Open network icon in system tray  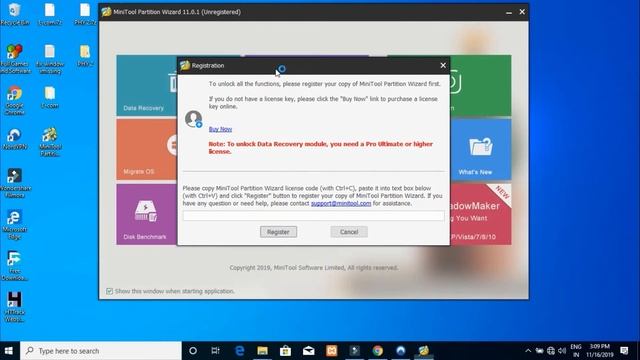pos(551,351)
